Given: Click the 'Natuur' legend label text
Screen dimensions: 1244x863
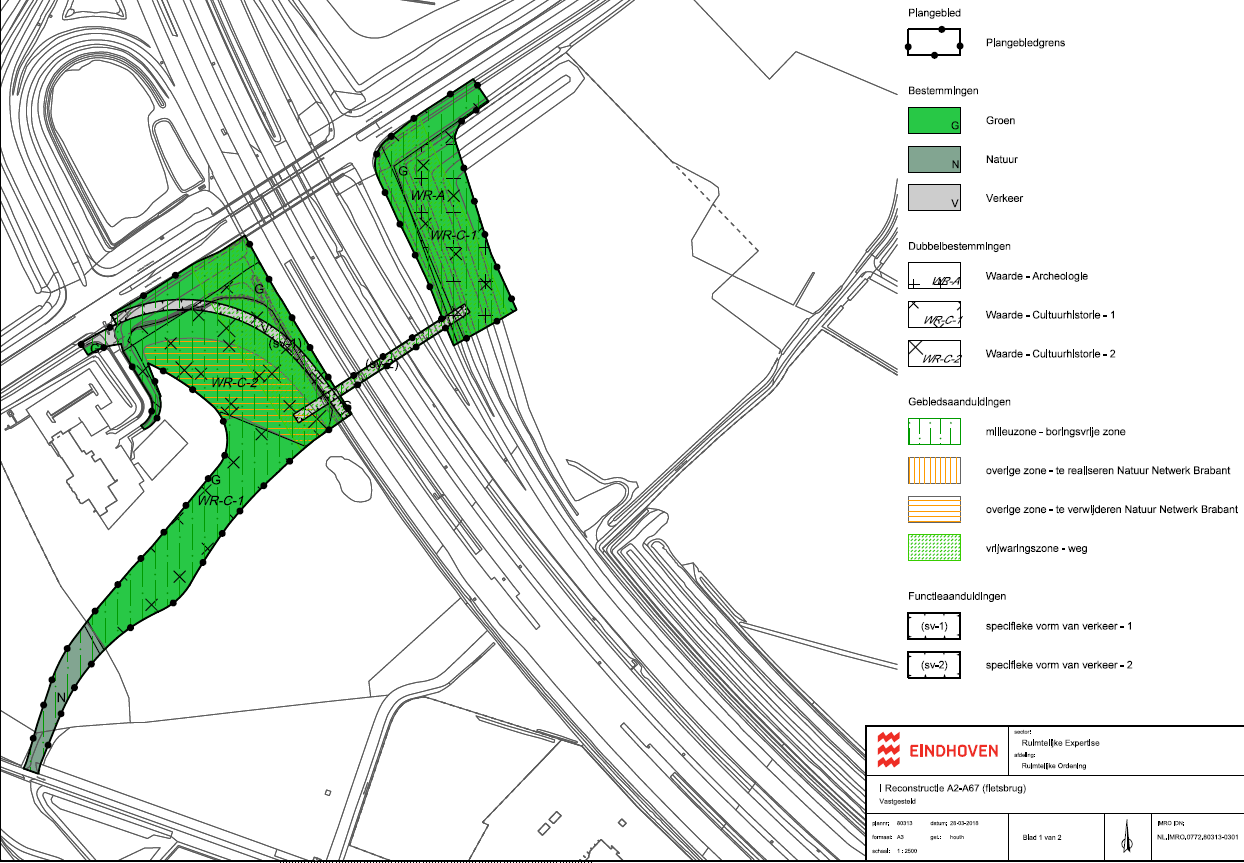Looking at the screenshot, I should pos(1002,160).
